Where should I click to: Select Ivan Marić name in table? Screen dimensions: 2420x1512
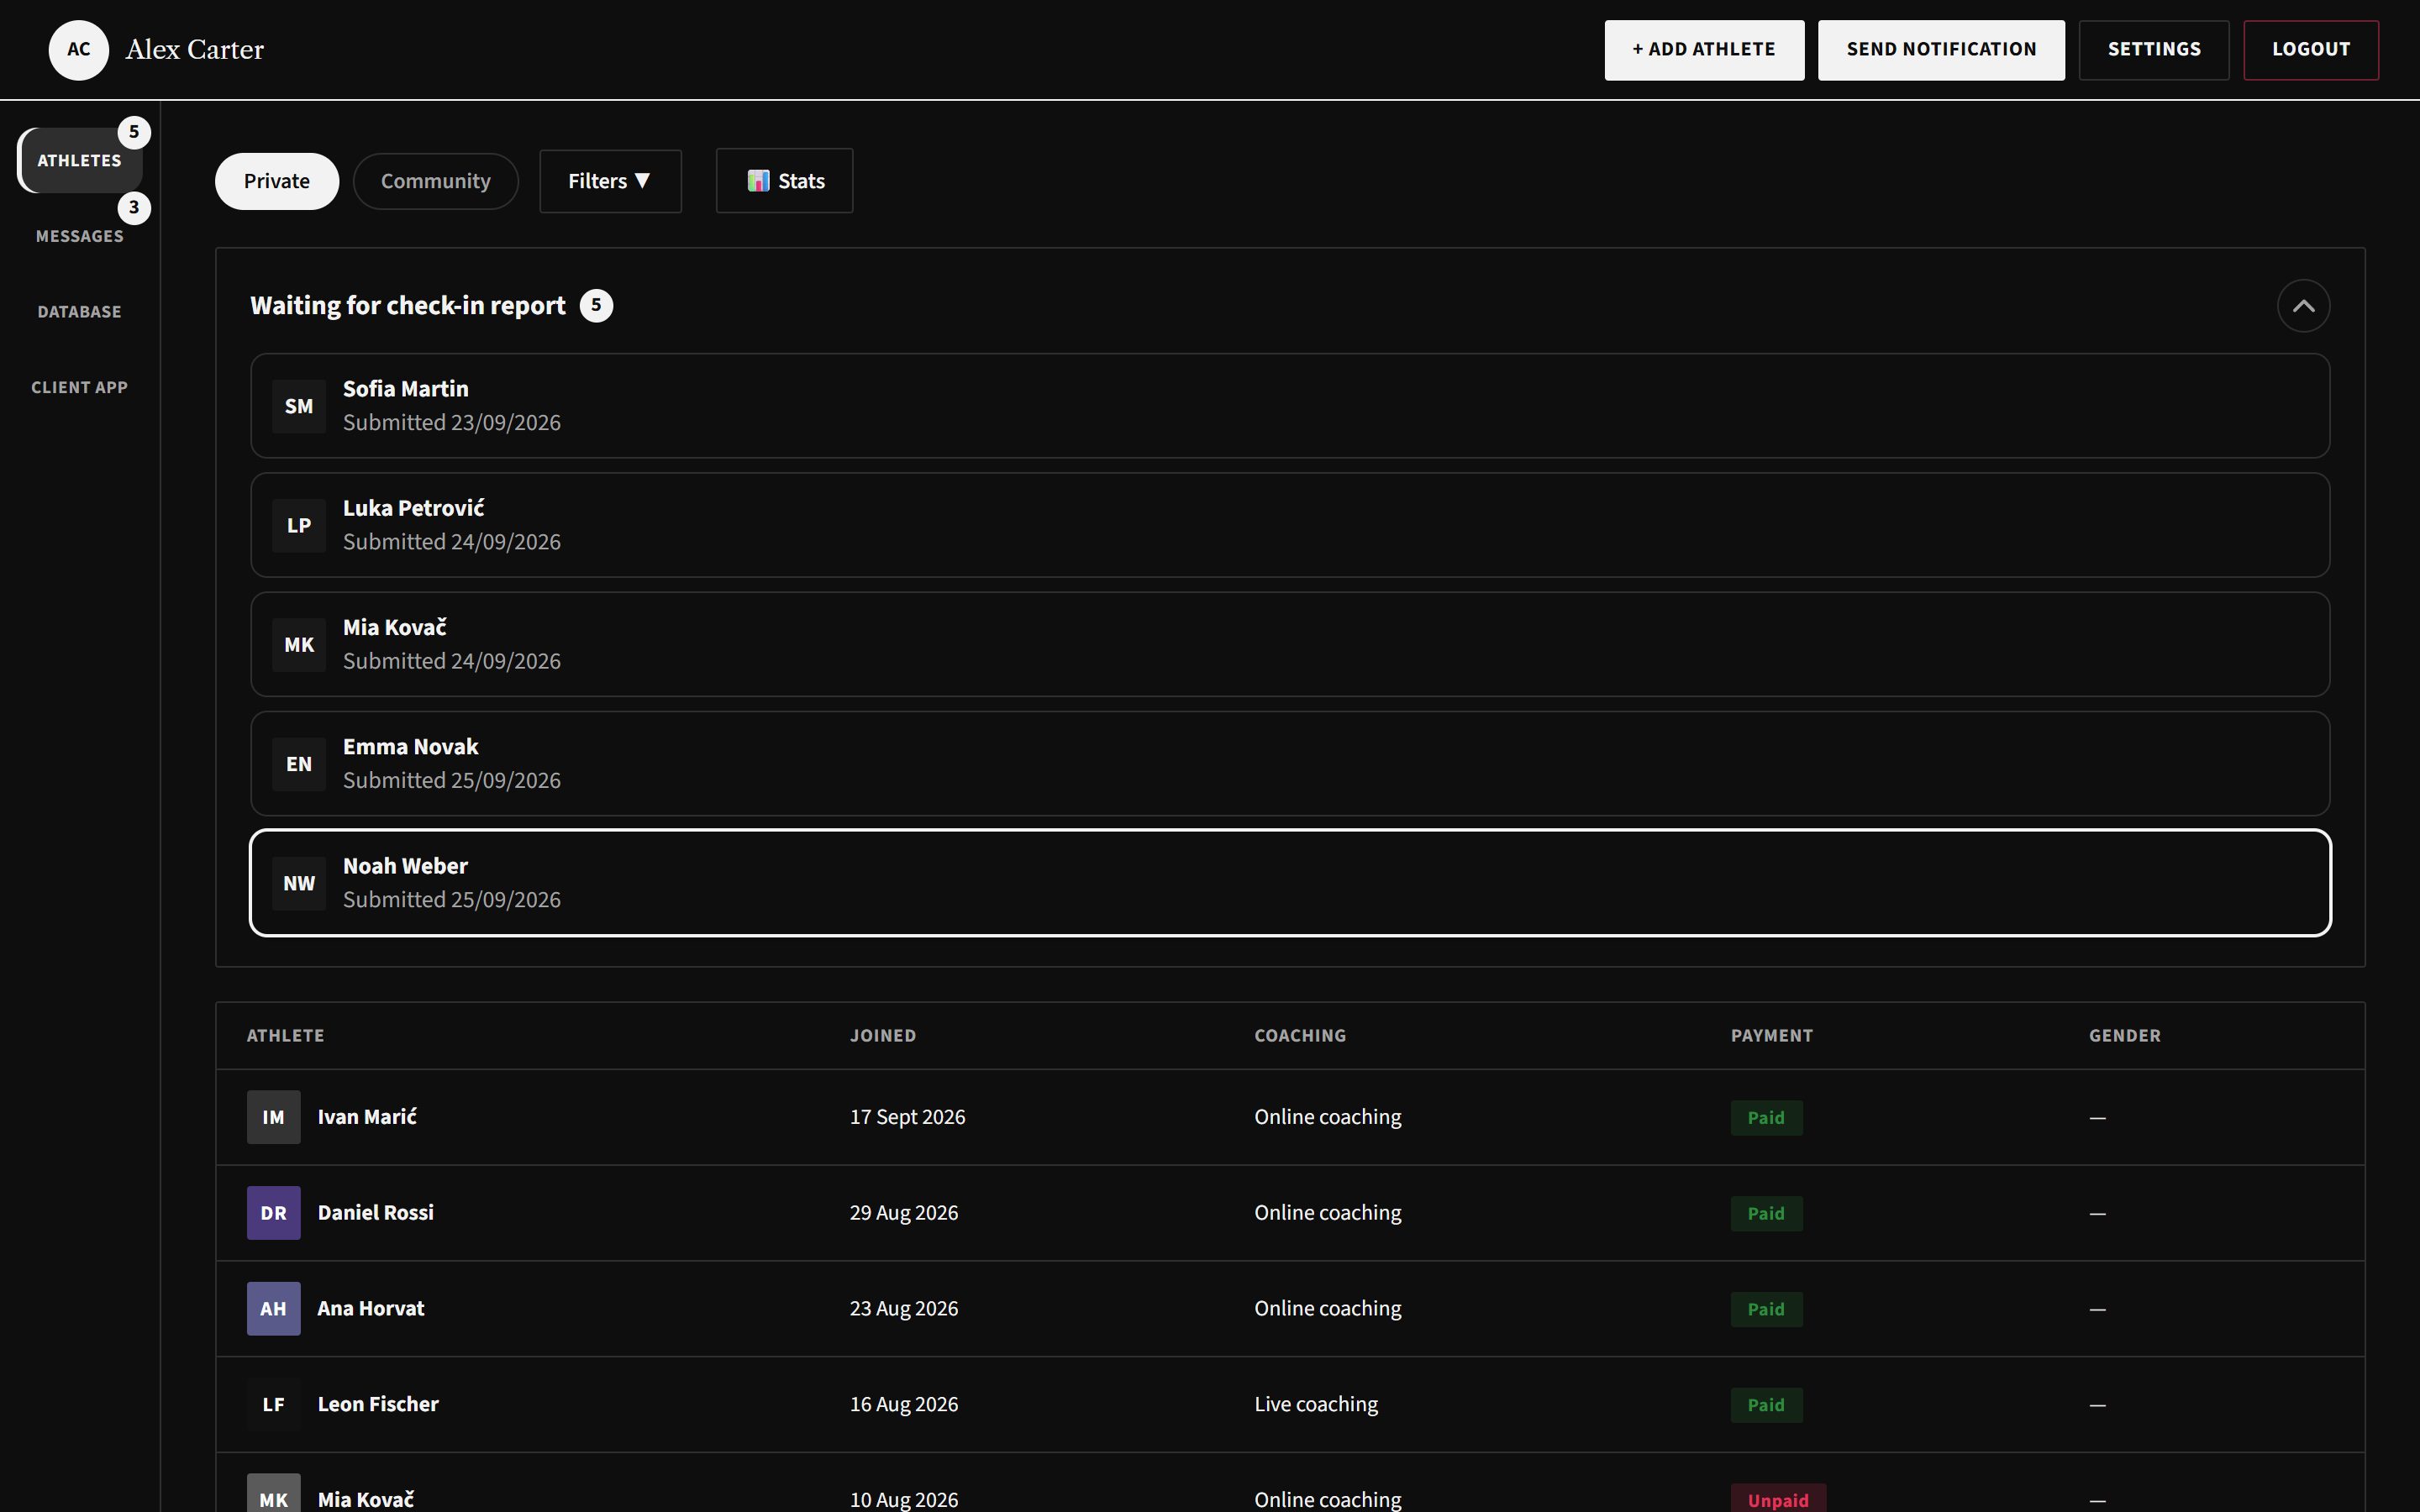(367, 1117)
